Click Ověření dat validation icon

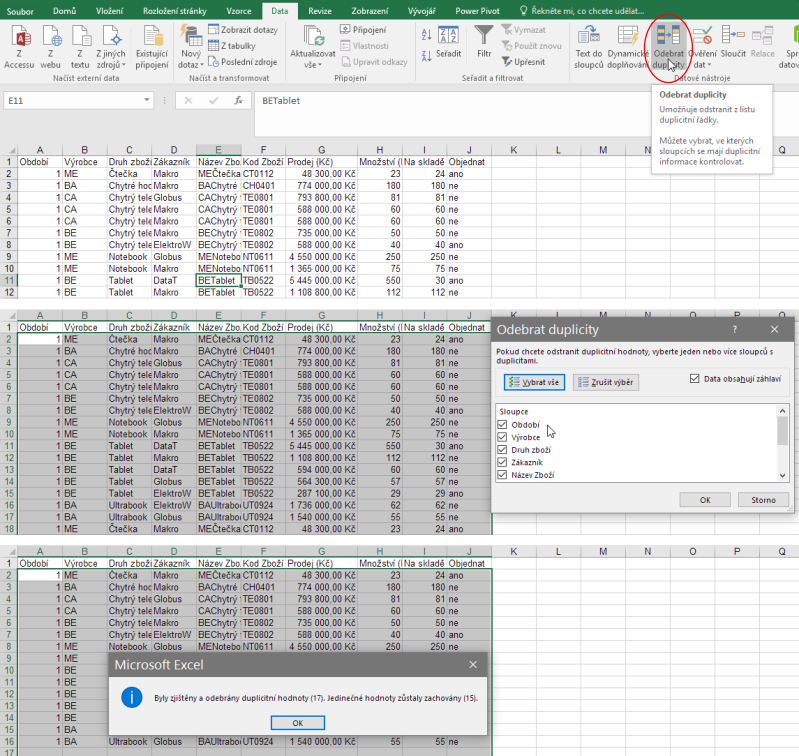tap(702, 47)
